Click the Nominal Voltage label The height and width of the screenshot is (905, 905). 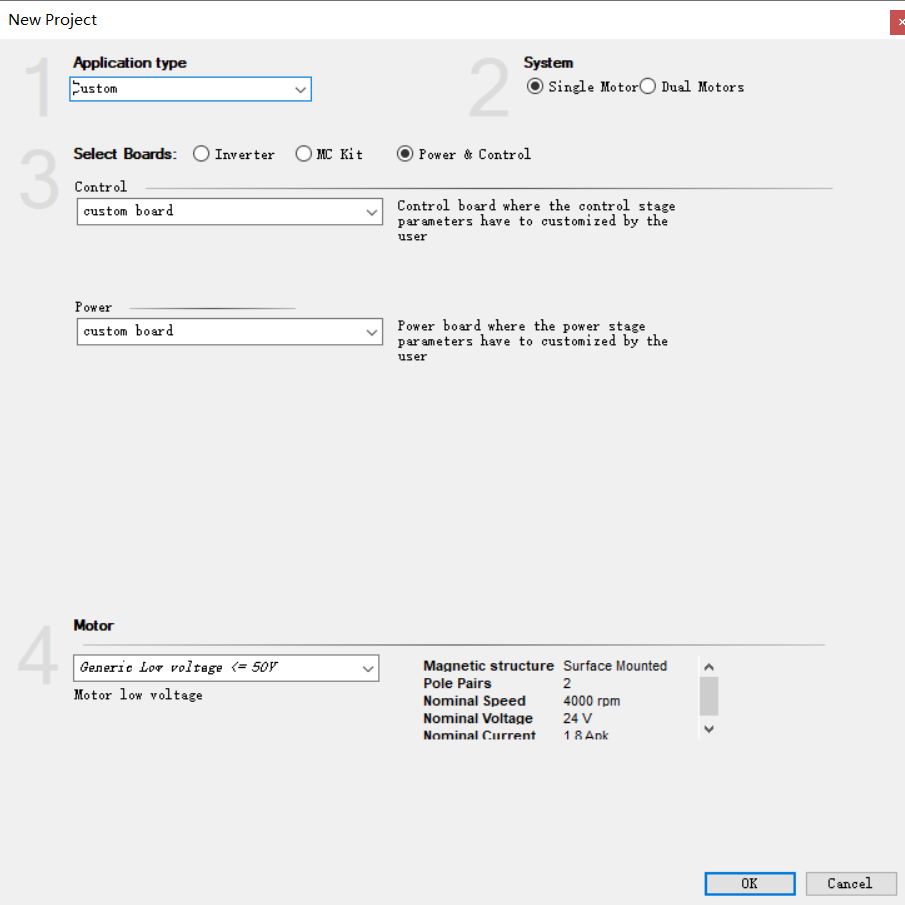point(478,719)
